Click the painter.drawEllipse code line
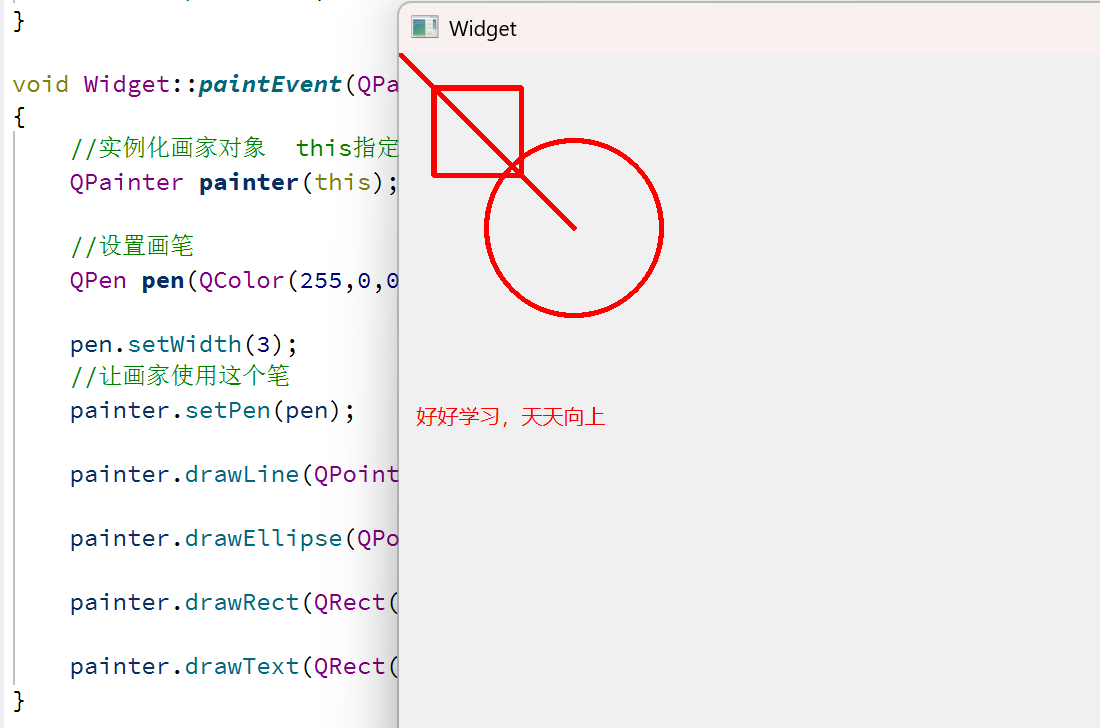The height and width of the screenshot is (728, 1100). (x=234, y=539)
